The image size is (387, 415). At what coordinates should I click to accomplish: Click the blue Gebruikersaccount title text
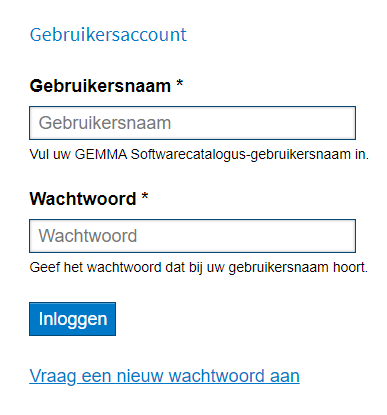(108, 35)
